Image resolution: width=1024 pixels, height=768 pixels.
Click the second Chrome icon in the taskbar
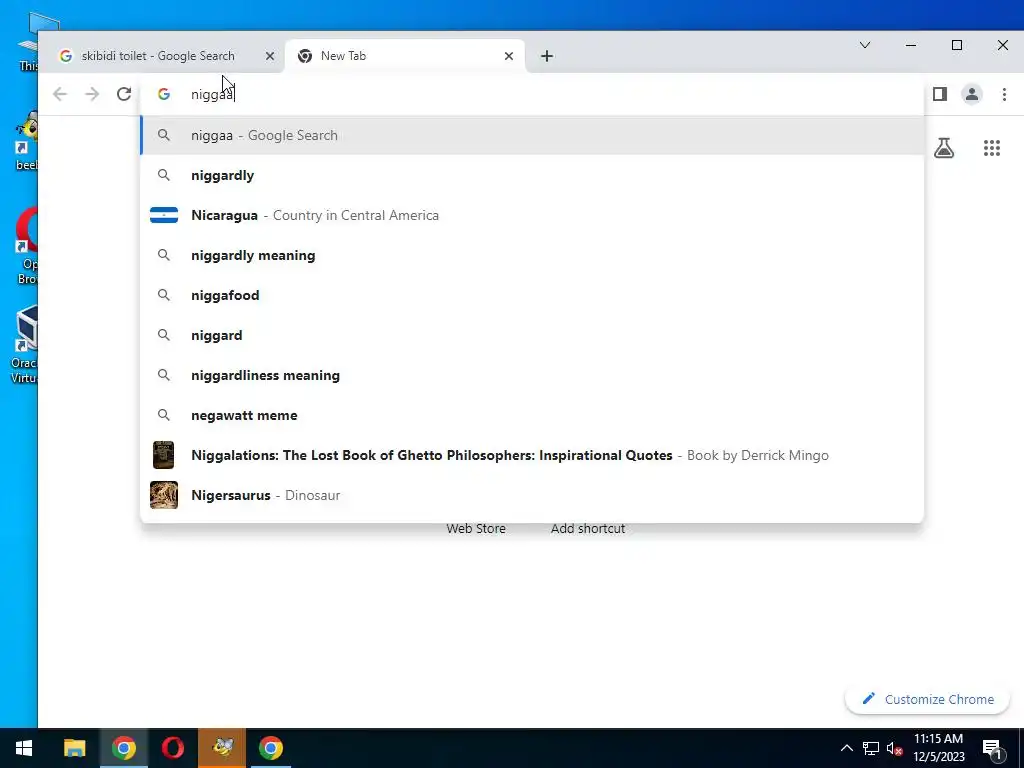click(270, 748)
